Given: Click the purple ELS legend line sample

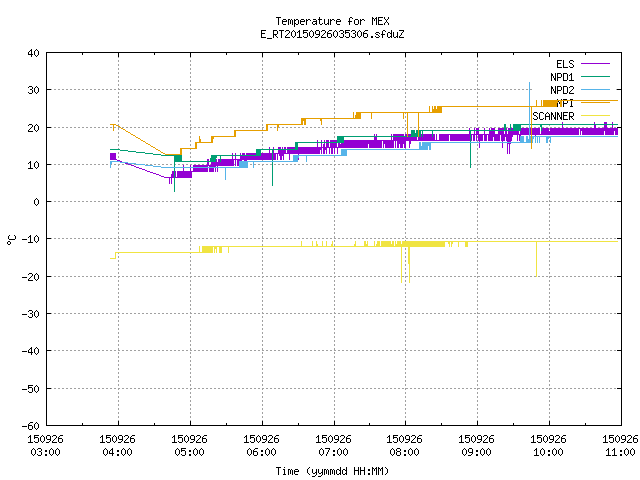Looking at the screenshot, I should [x=596, y=64].
